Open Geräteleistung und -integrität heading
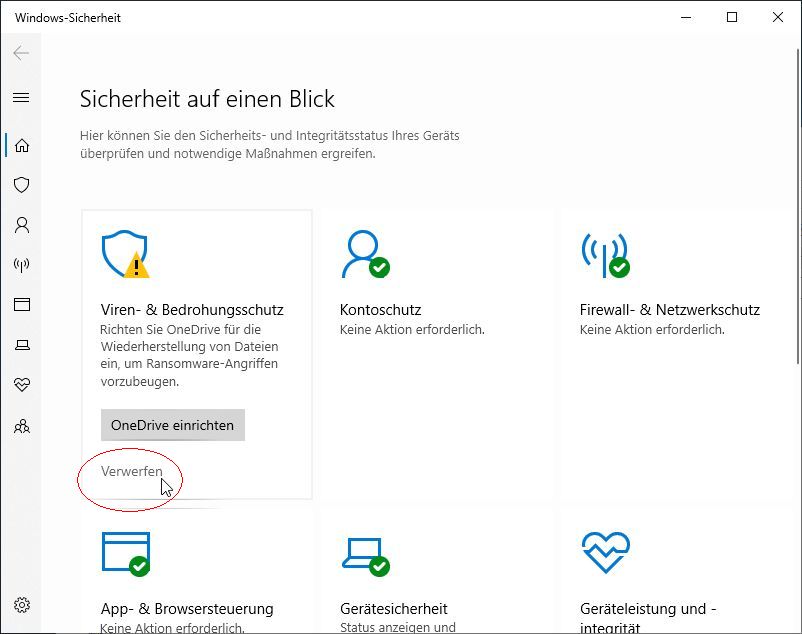The height and width of the screenshot is (634, 802). click(x=648, y=618)
